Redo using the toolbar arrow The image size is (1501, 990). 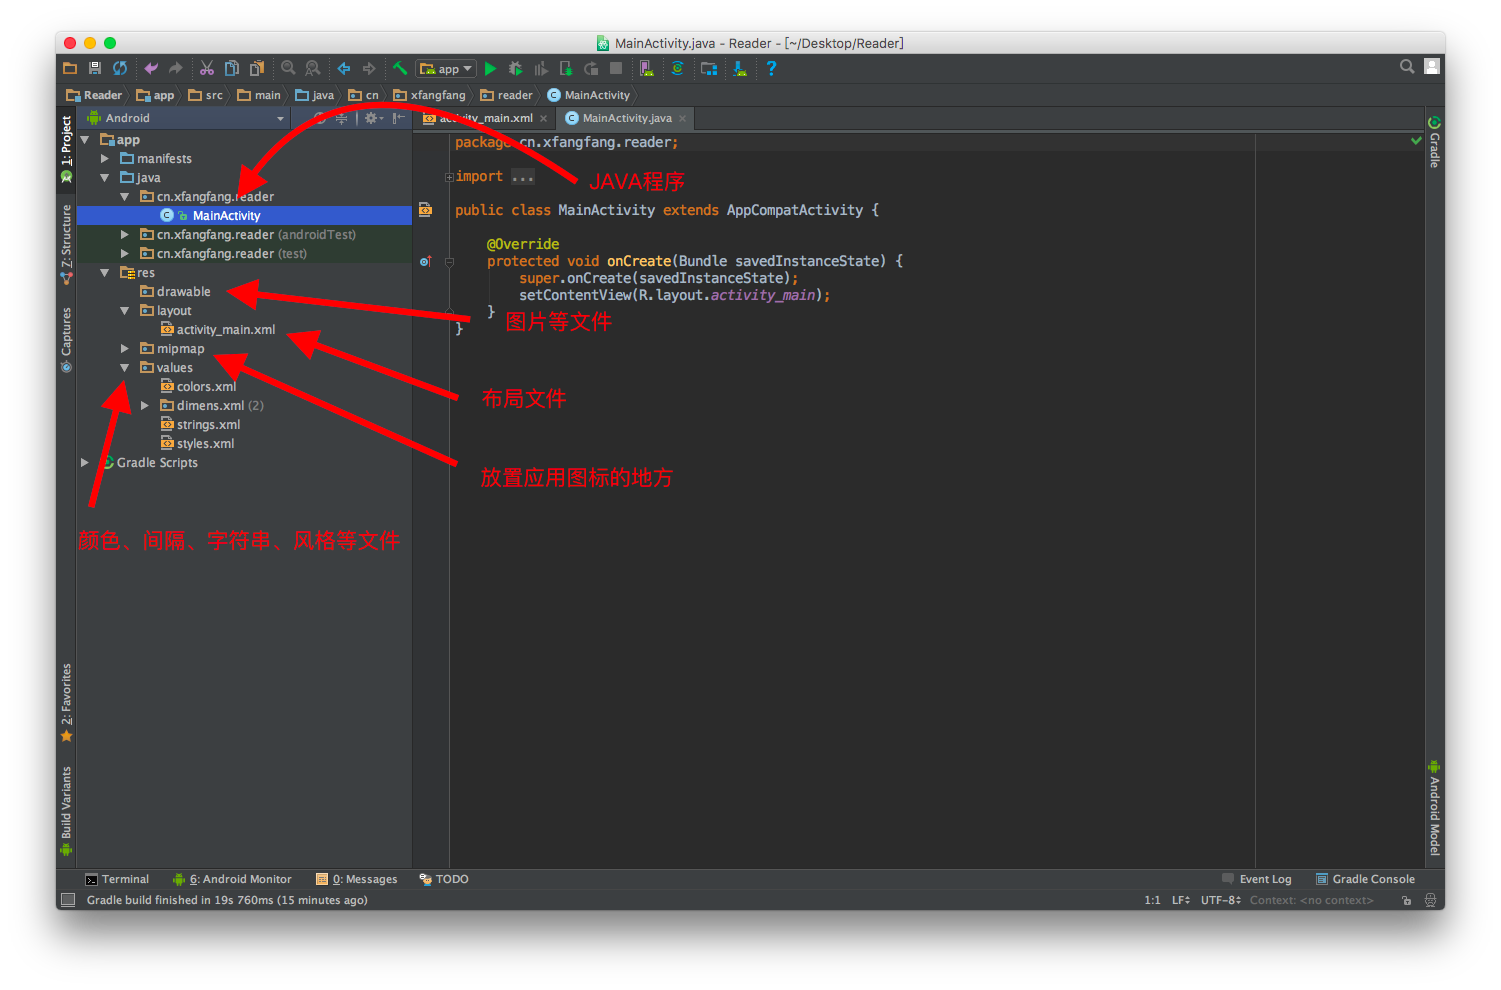coord(176,68)
